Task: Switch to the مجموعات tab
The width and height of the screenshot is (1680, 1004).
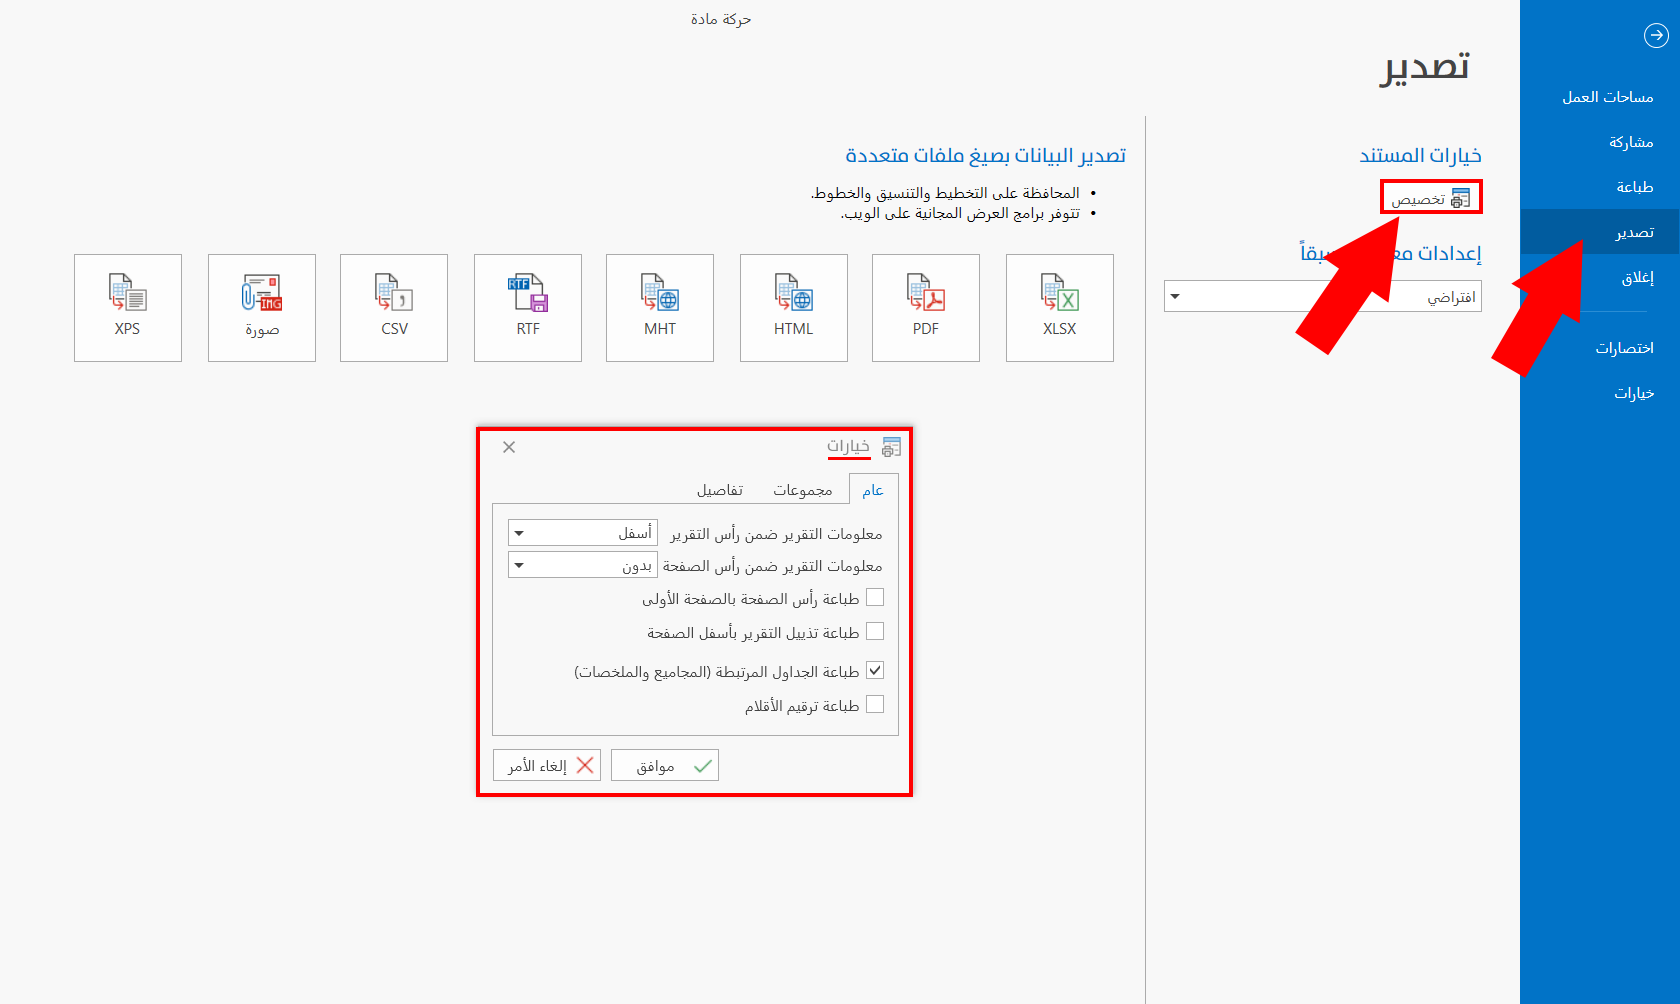Action: (x=802, y=489)
